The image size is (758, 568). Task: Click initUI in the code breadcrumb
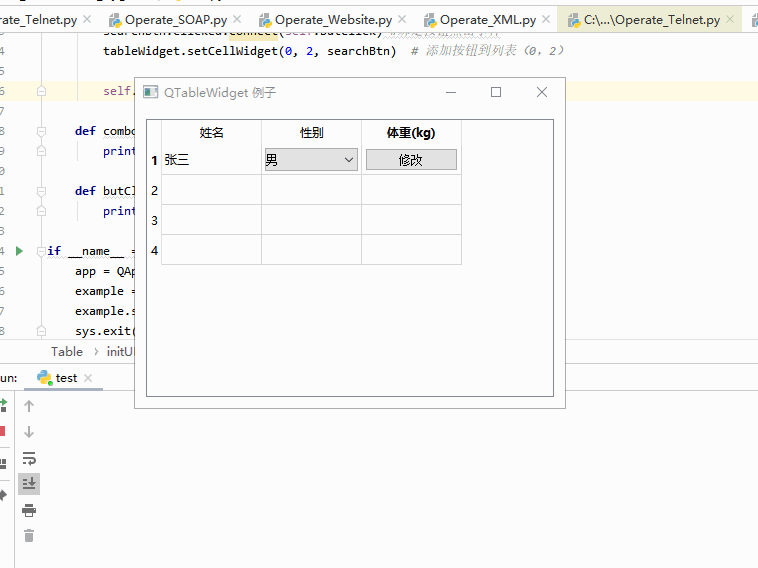(120, 351)
